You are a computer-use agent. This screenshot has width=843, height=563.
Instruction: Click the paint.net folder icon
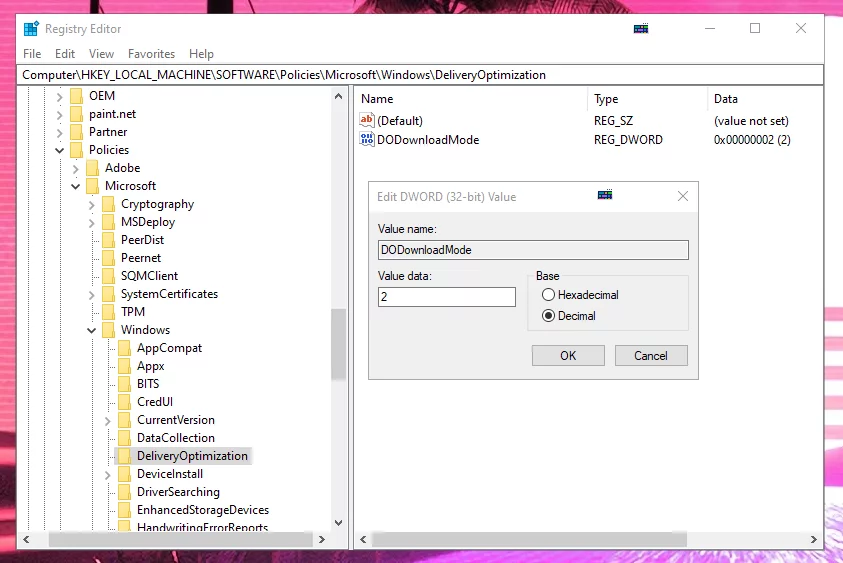tap(77, 114)
